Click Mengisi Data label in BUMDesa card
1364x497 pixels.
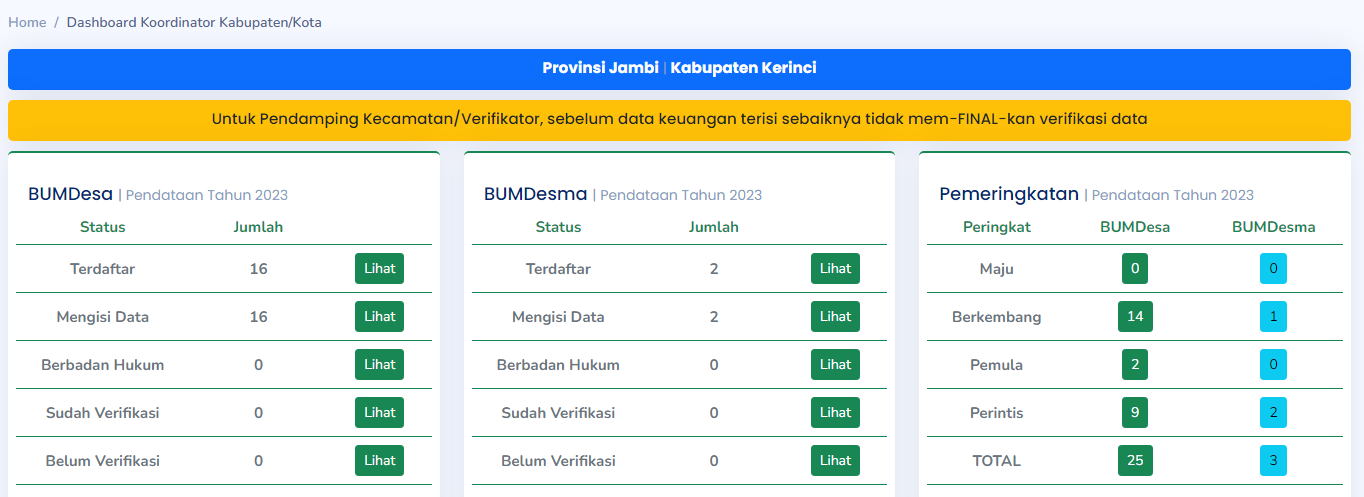click(x=103, y=317)
